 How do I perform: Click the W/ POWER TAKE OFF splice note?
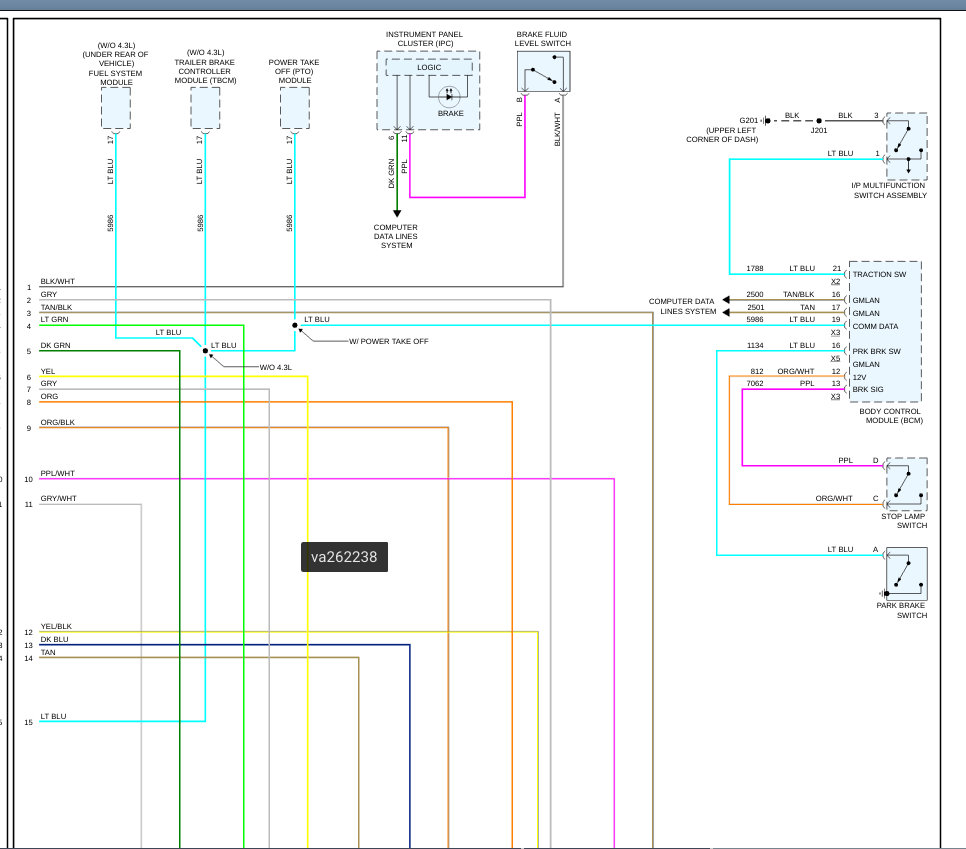388,341
